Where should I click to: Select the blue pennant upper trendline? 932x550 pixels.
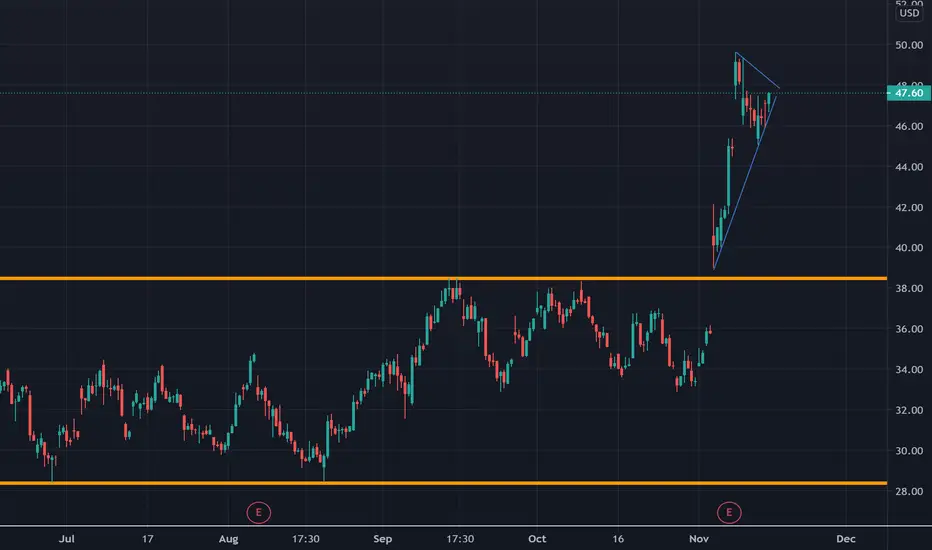757,71
